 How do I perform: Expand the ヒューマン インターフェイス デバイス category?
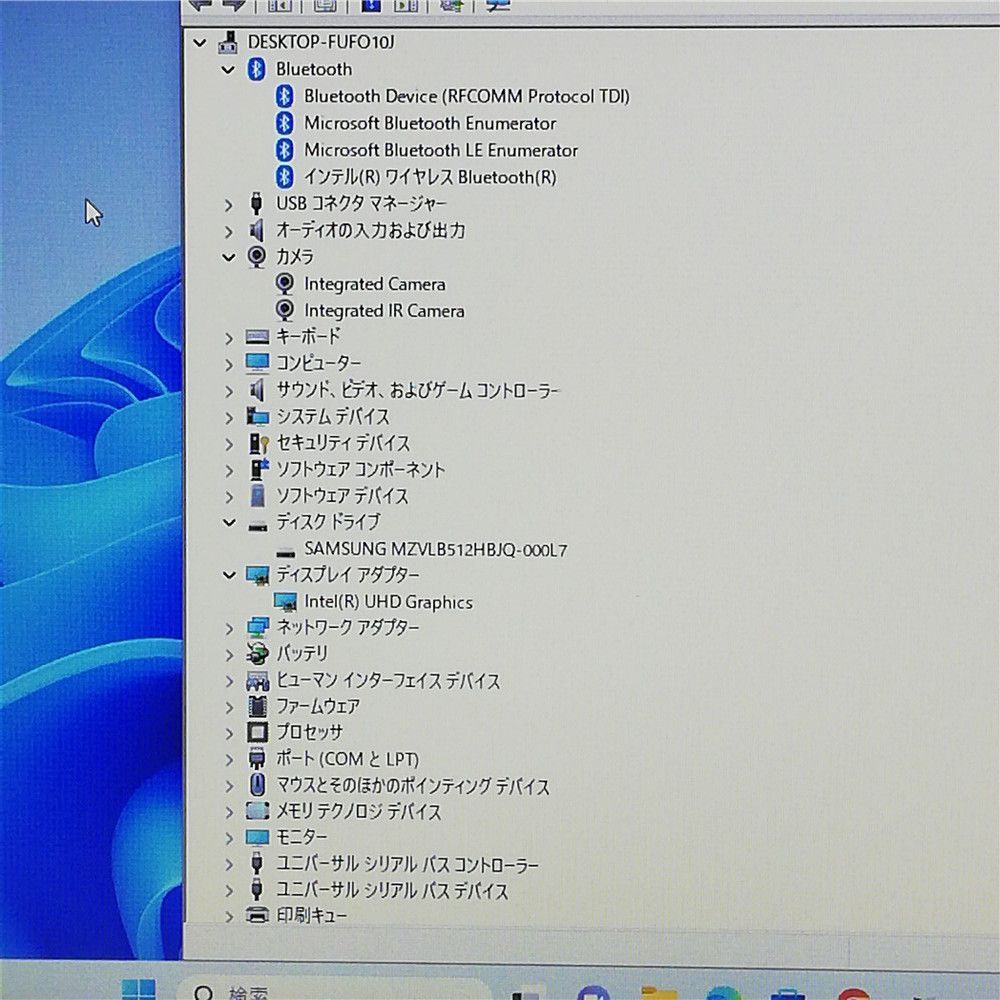click(229, 681)
